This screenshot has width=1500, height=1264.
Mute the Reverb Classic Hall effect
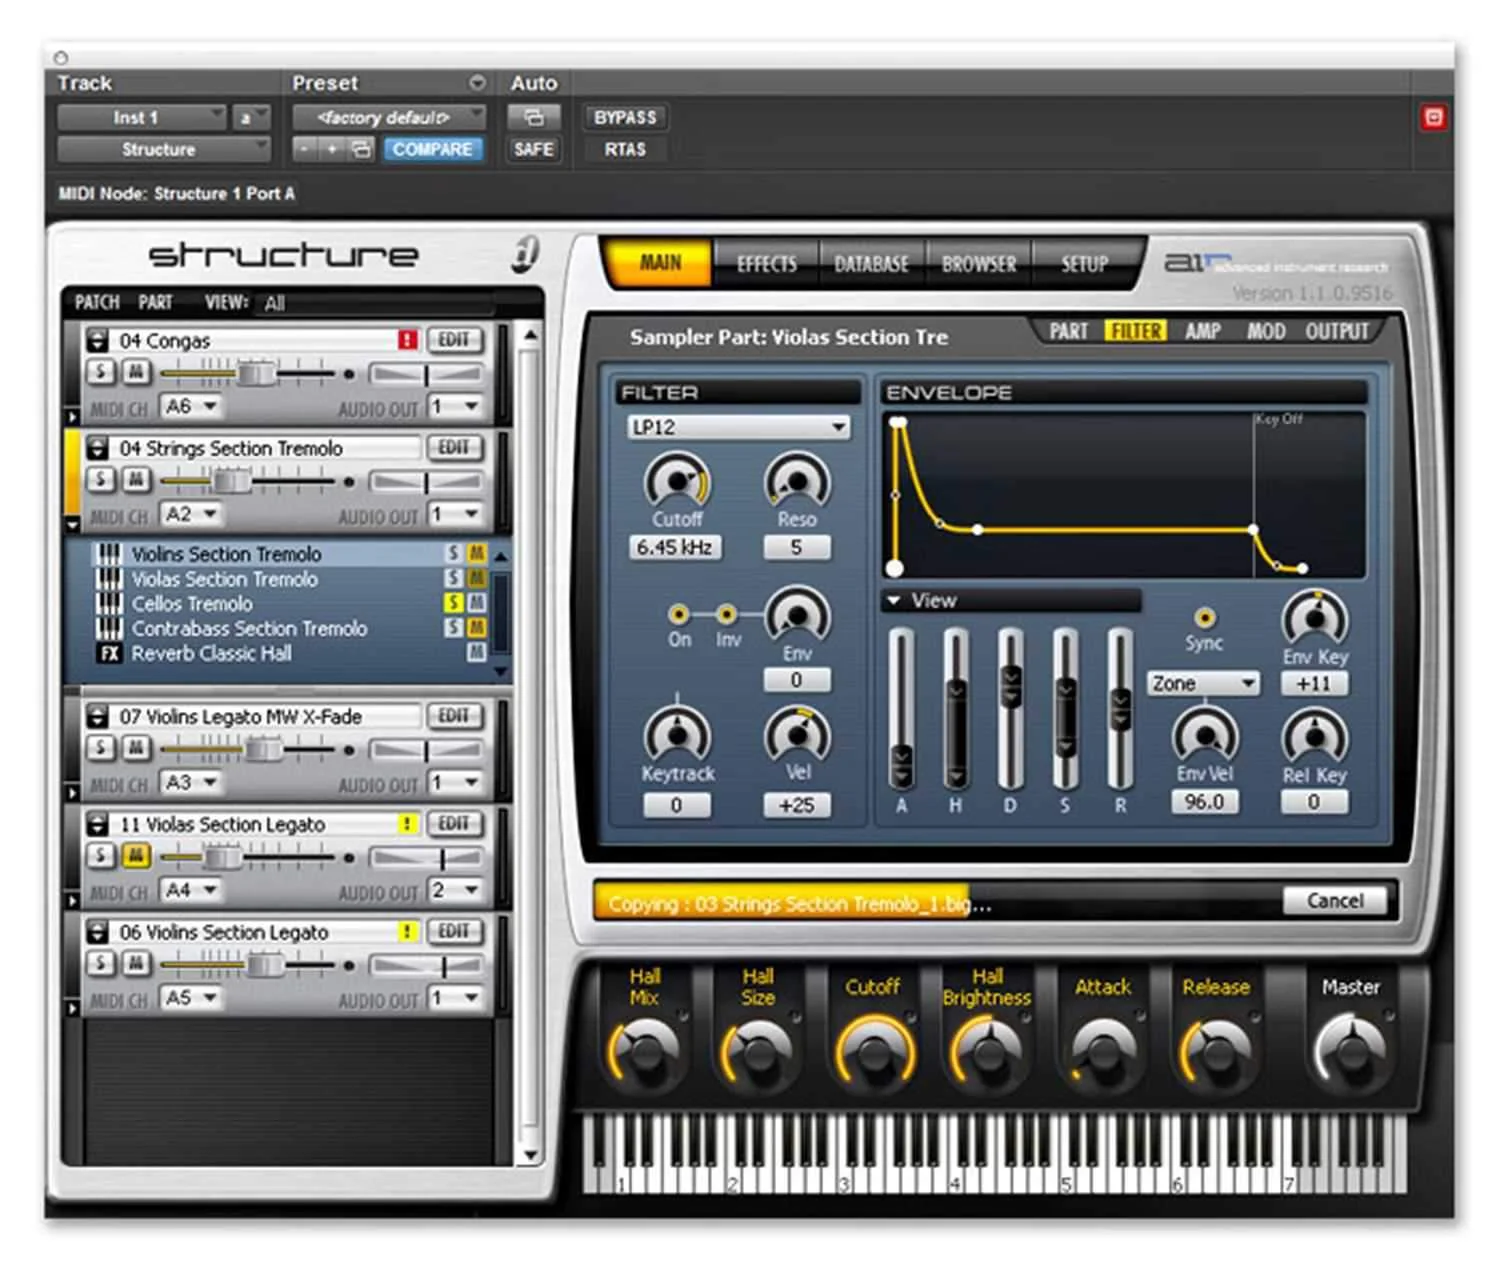477,653
